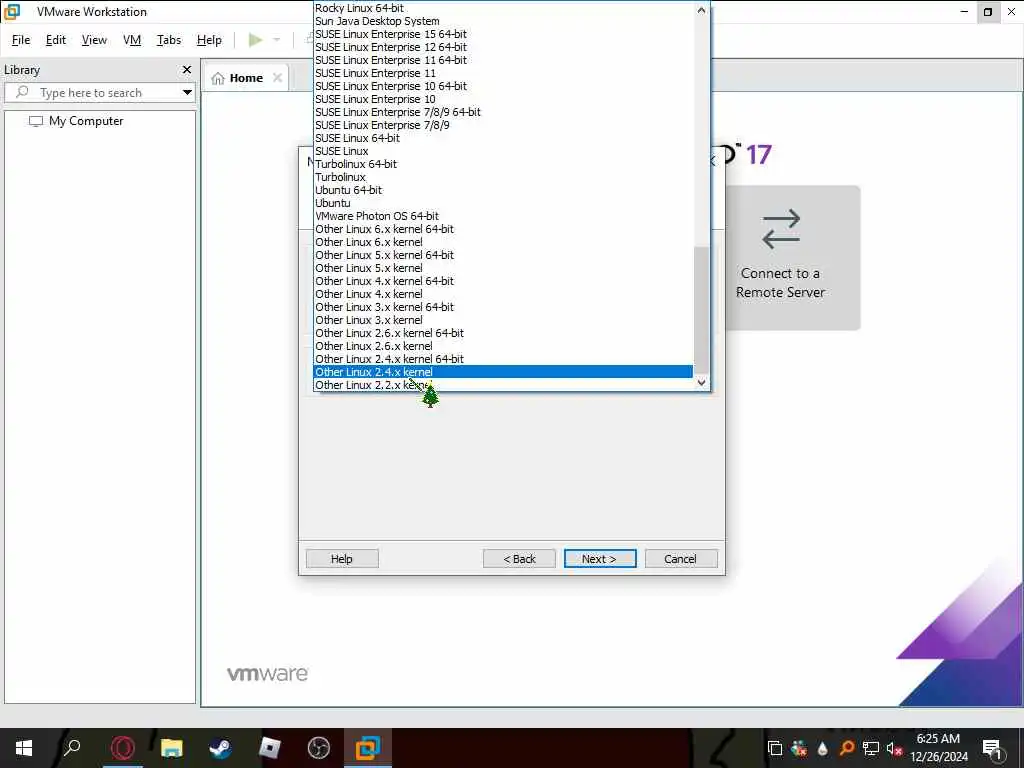Image resolution: width=1024 pixels, height=768 pixels.
Task: Select Other Linux 2.2.x kernel
Action: (503, 385)
